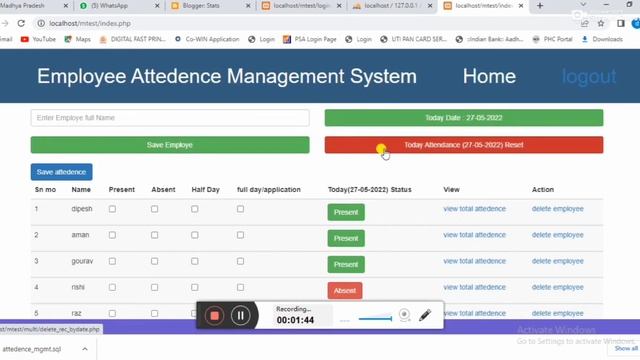Click rishi's Absent status badge
The height and width of the screenshot is (360, 640).
[345, 291]
